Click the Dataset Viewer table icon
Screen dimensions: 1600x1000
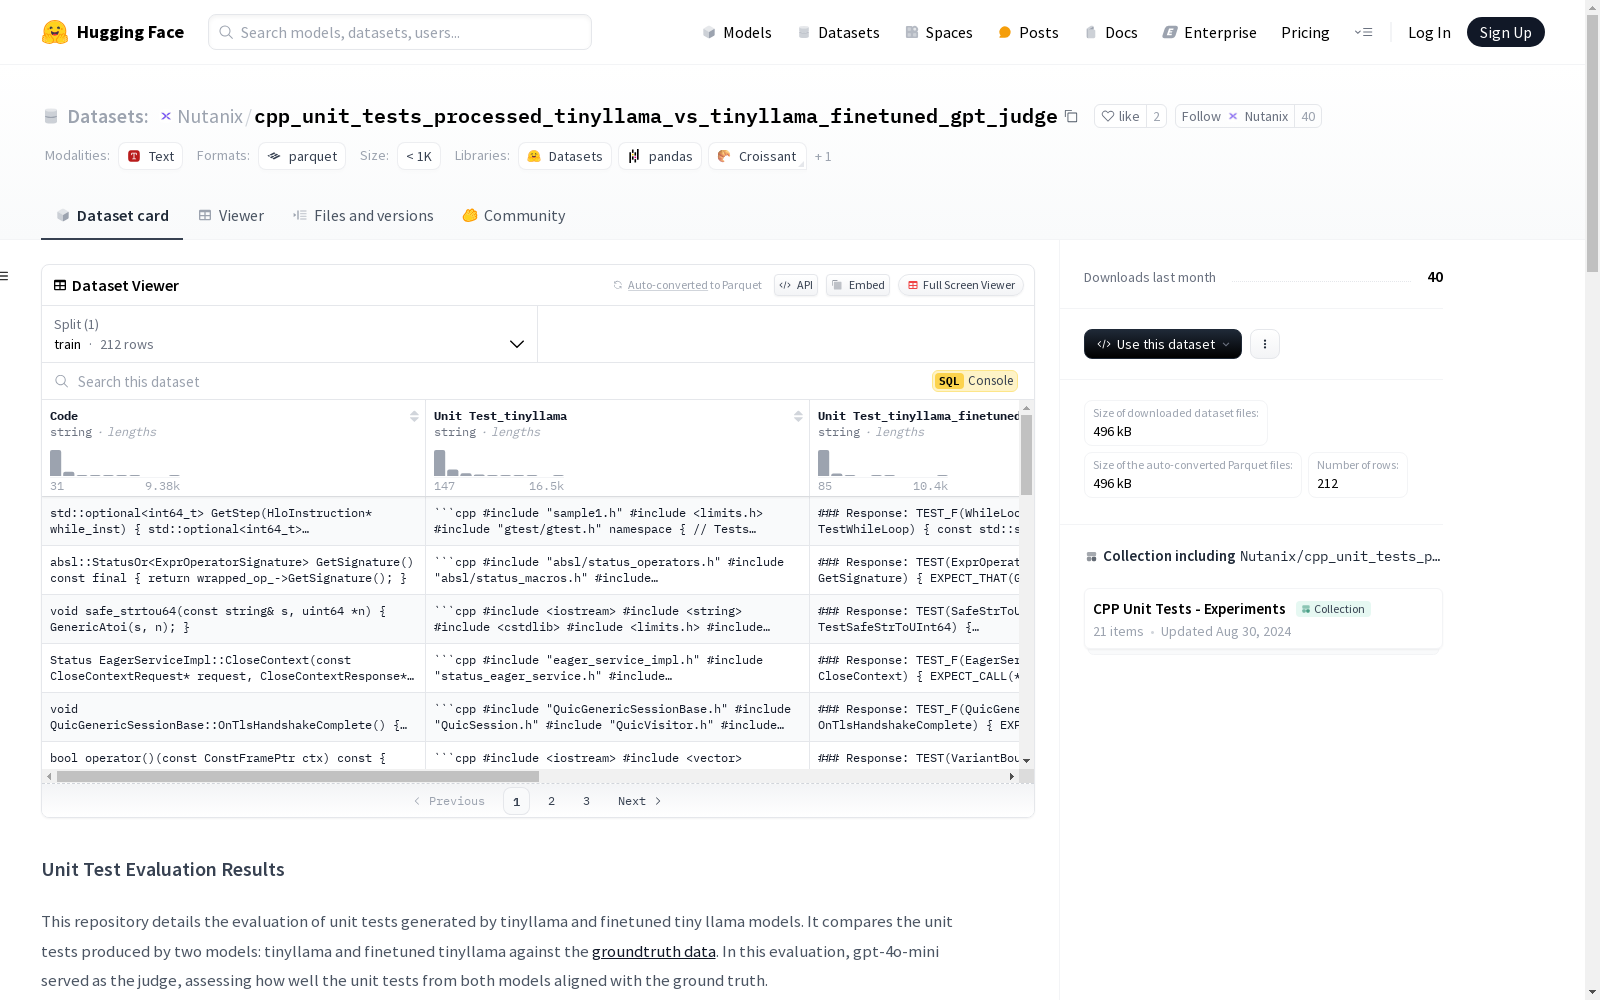pos(60,285)
